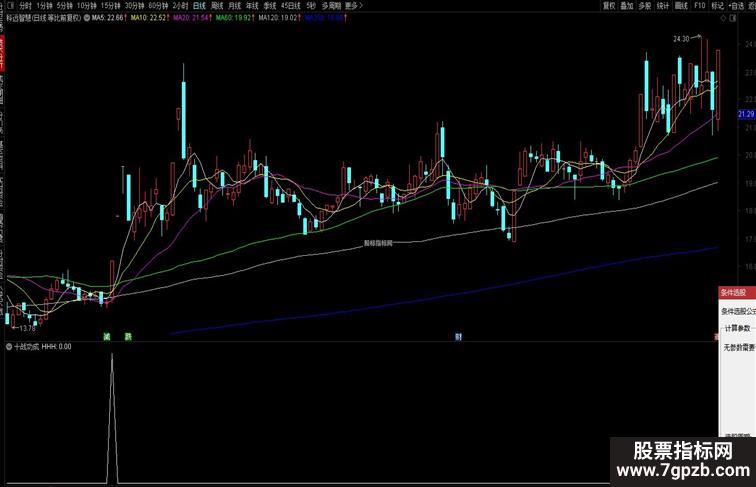This screenshot has width=756, height=487.
Task: Open F10 company info
Action: [x=700, y=6]
